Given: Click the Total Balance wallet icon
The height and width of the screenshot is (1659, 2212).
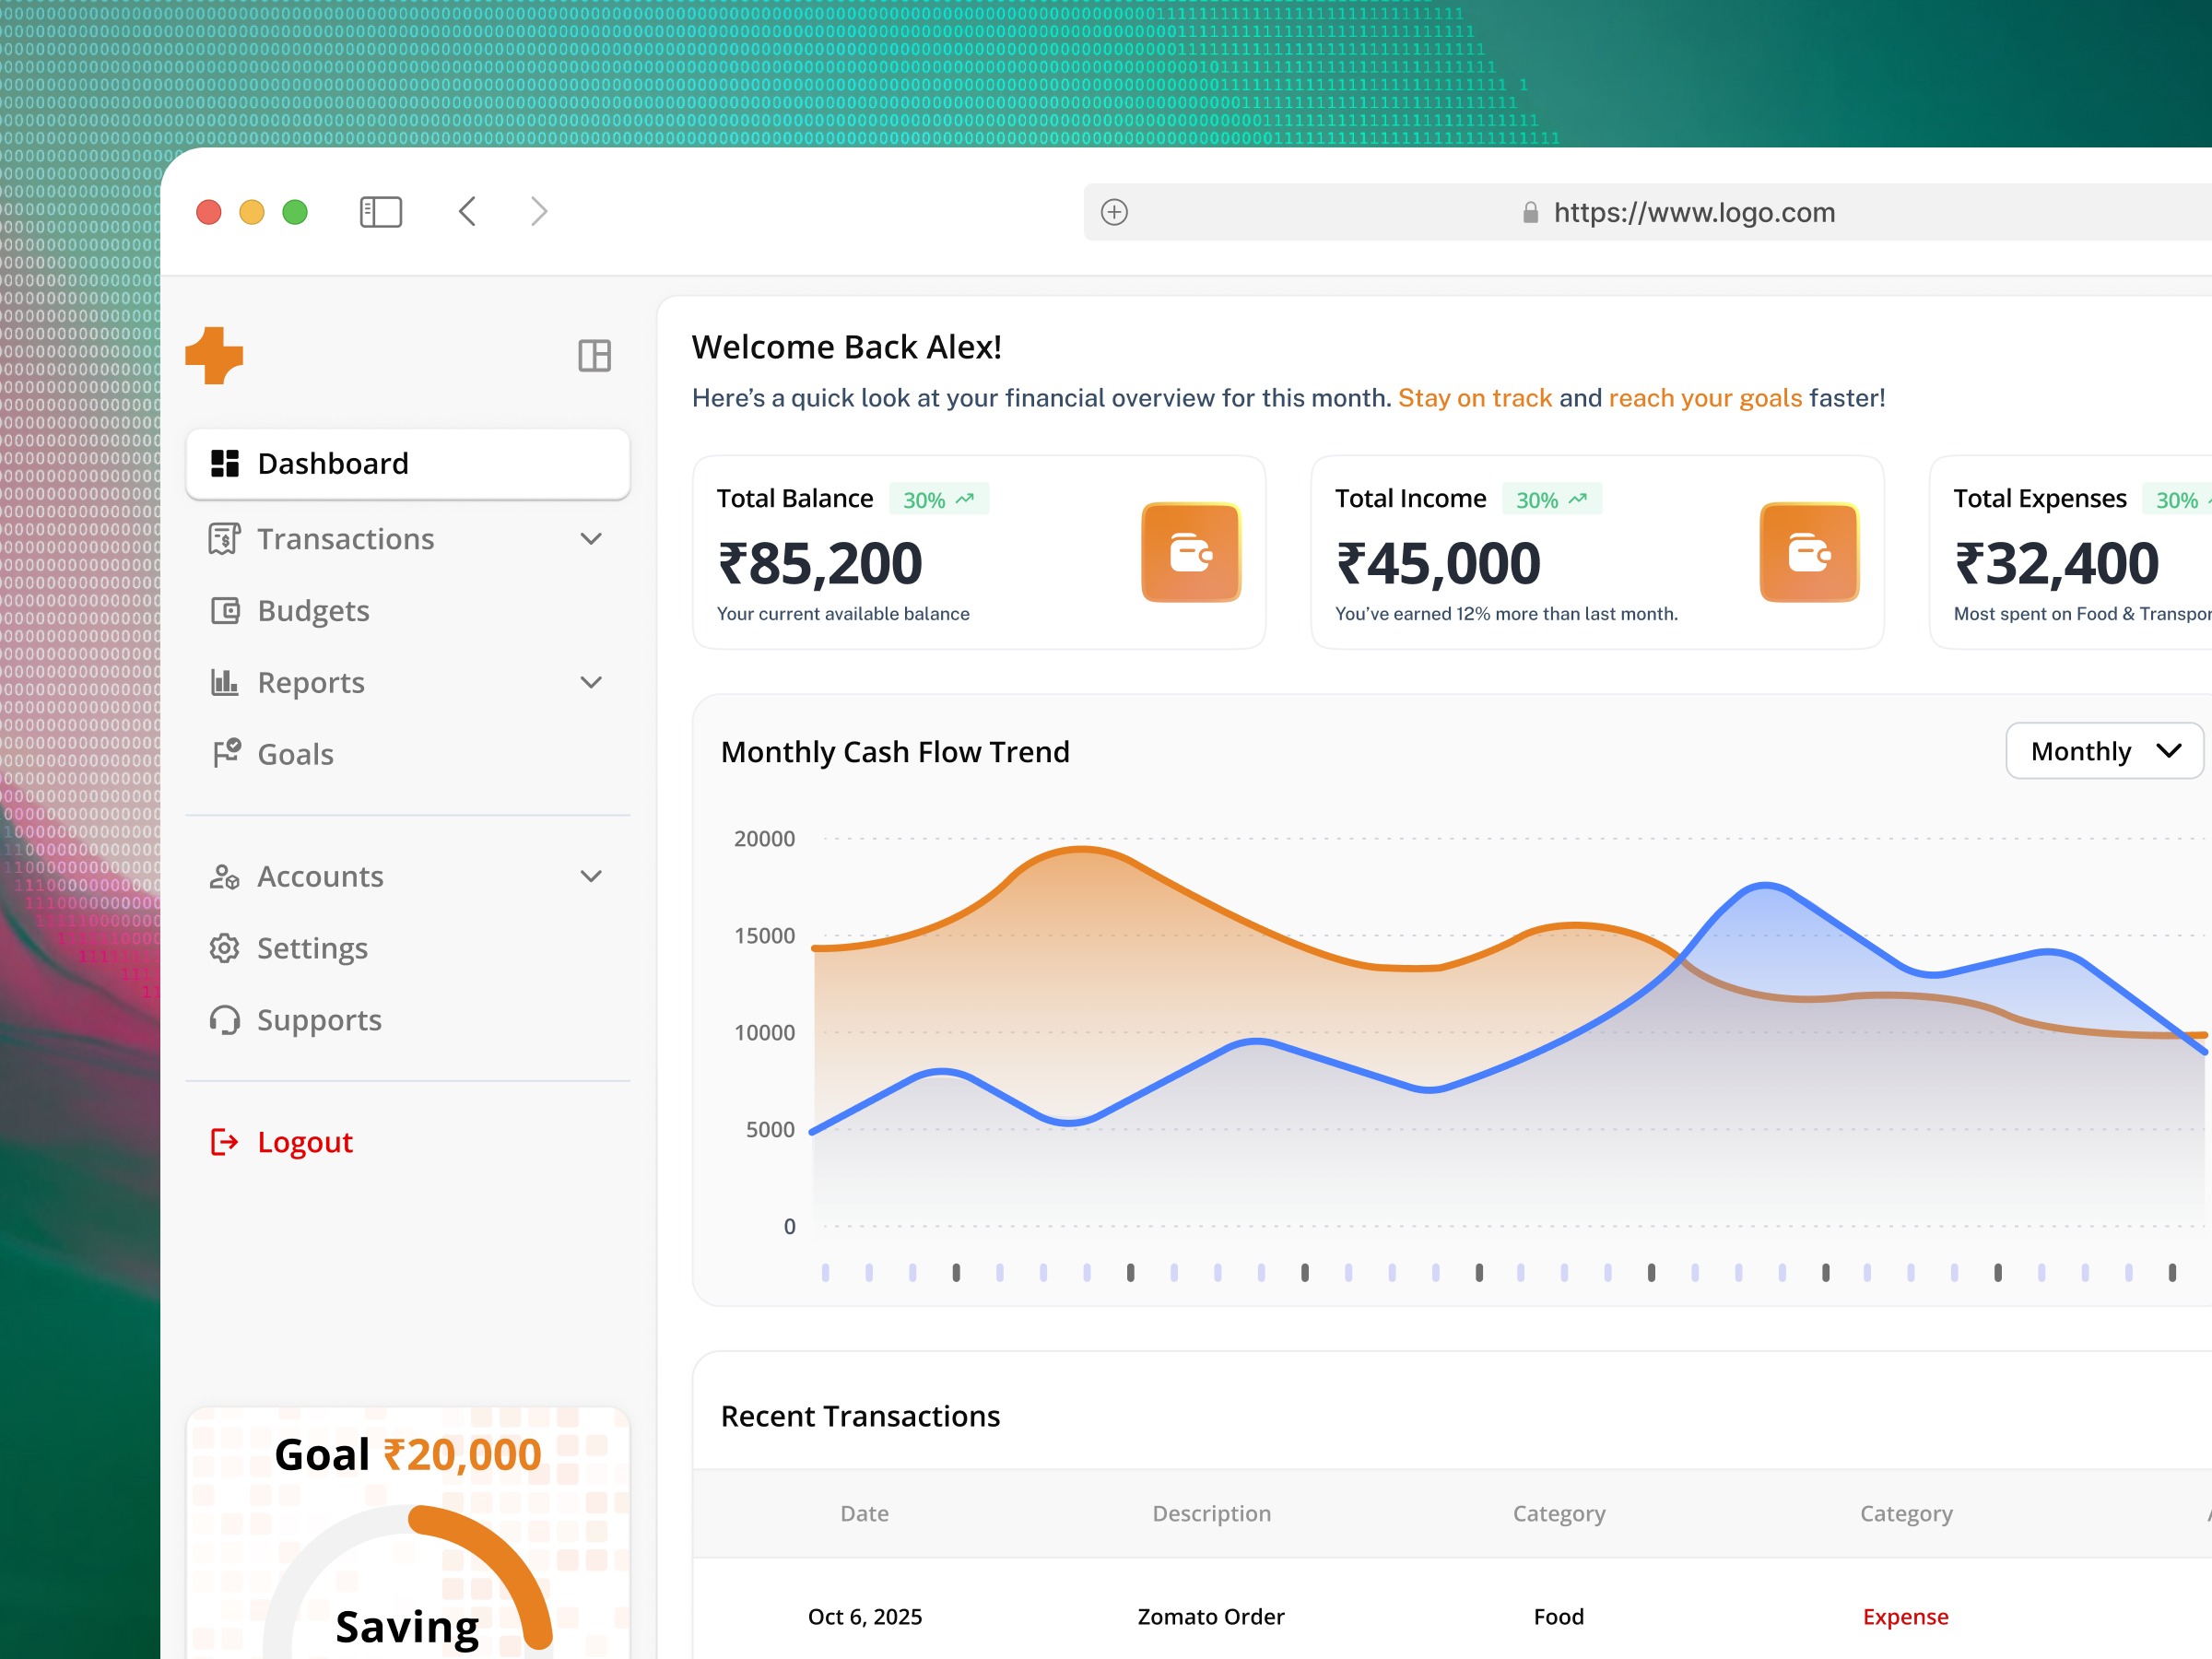Looking at the screenshot, I should (1191, 552).
